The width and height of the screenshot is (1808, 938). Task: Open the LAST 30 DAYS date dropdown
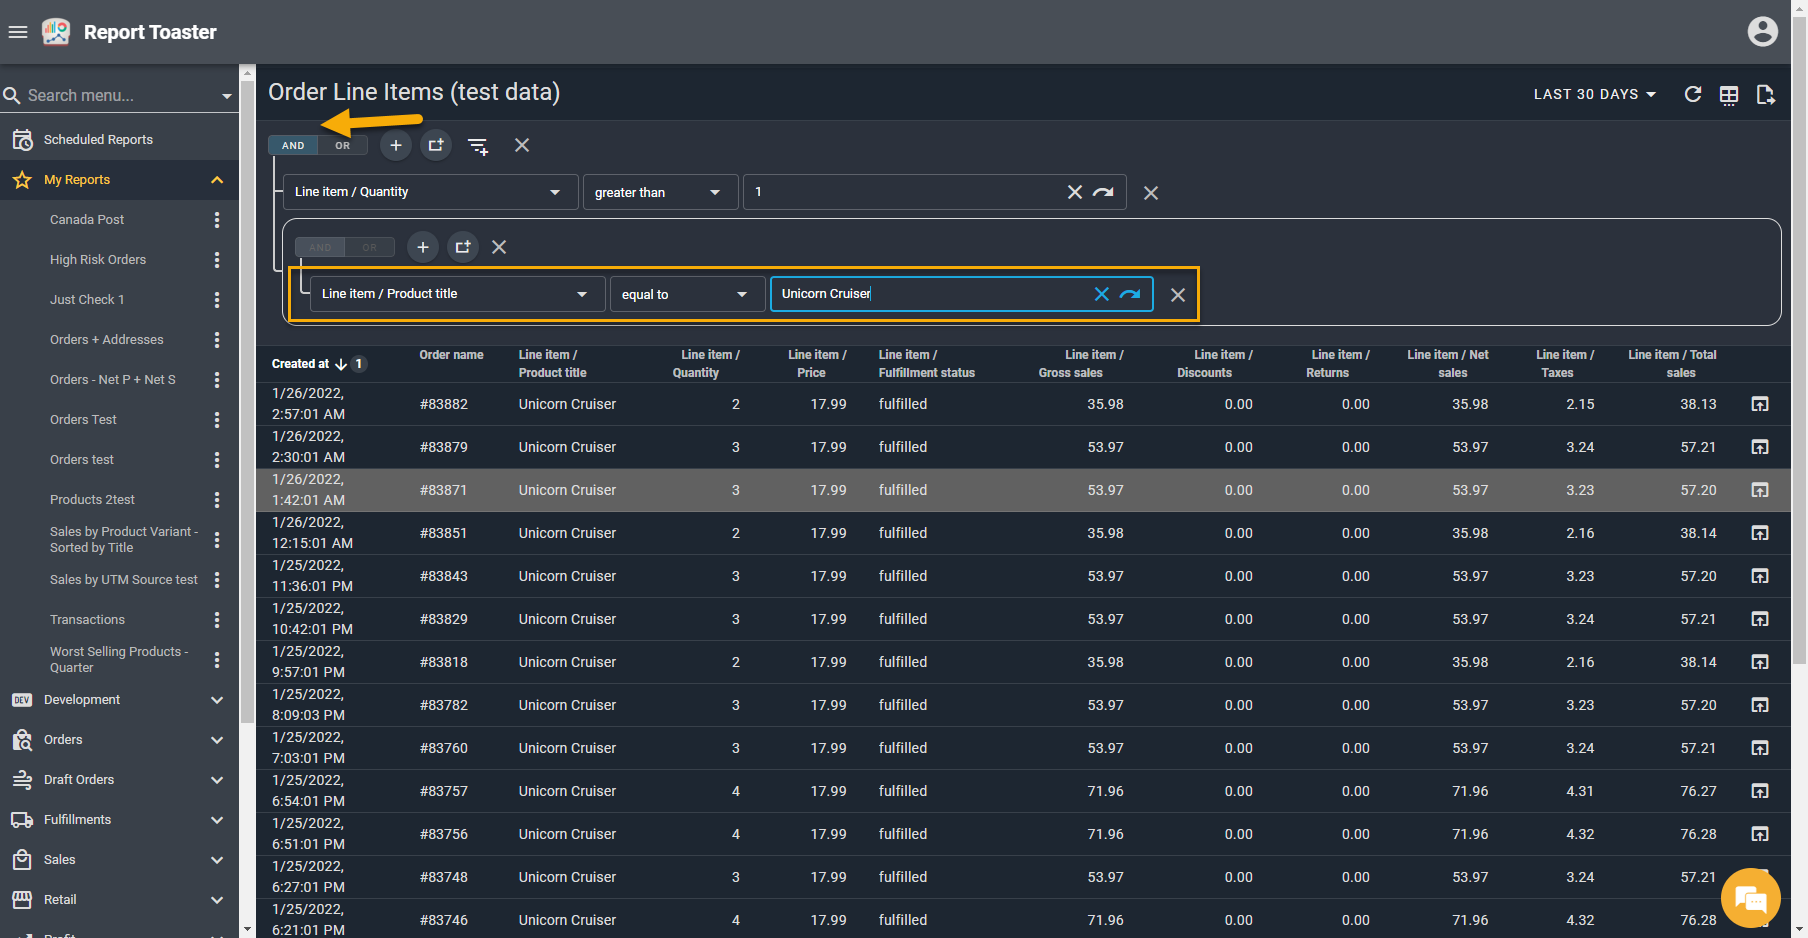[x=1594, y=94]
